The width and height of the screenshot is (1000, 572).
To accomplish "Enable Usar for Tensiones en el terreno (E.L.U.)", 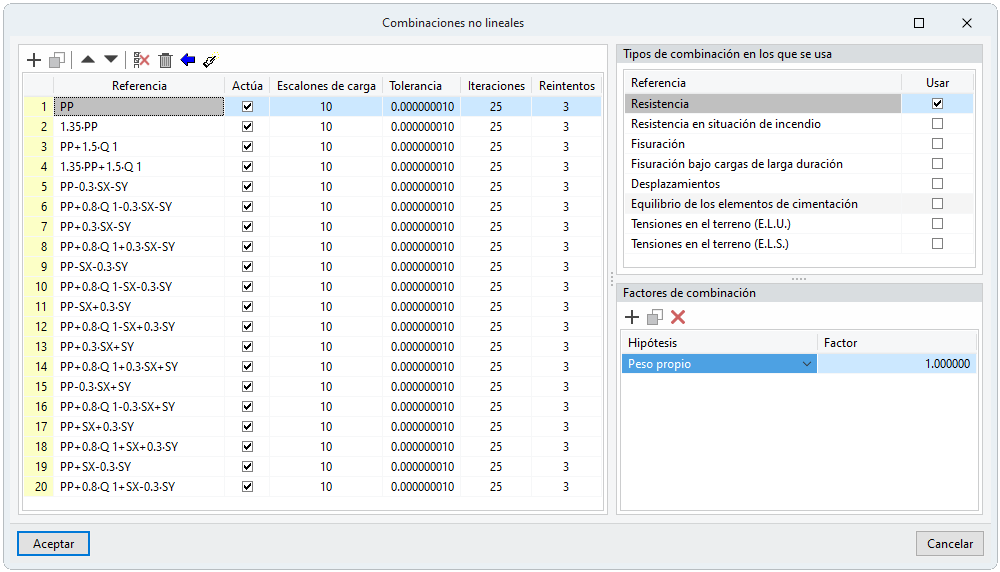I will 937,224.
